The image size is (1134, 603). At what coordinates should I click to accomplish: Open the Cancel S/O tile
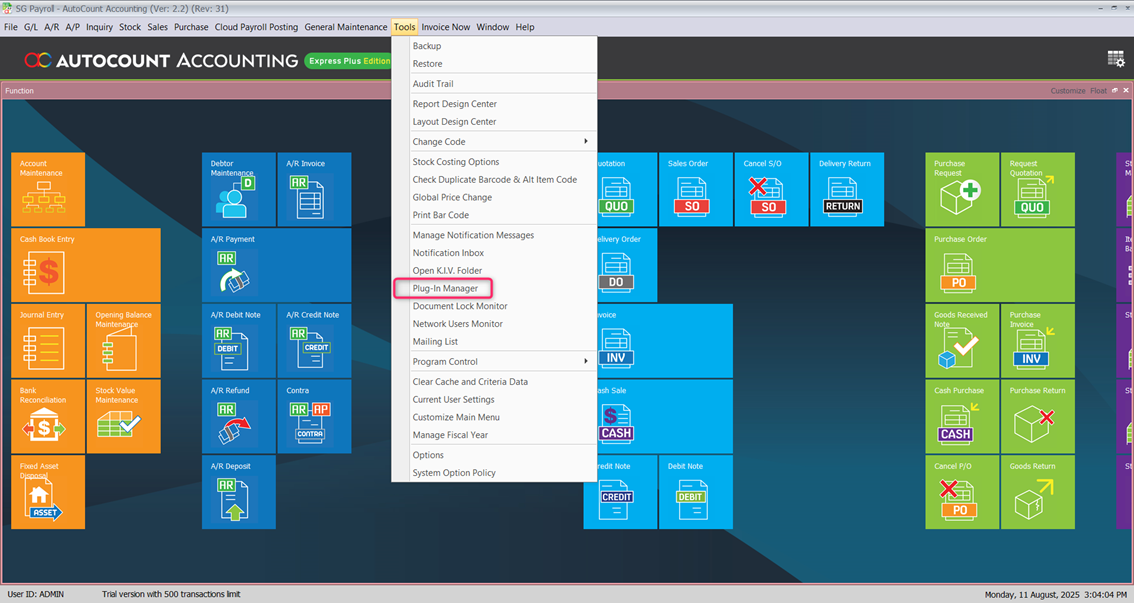coord(771,189)
